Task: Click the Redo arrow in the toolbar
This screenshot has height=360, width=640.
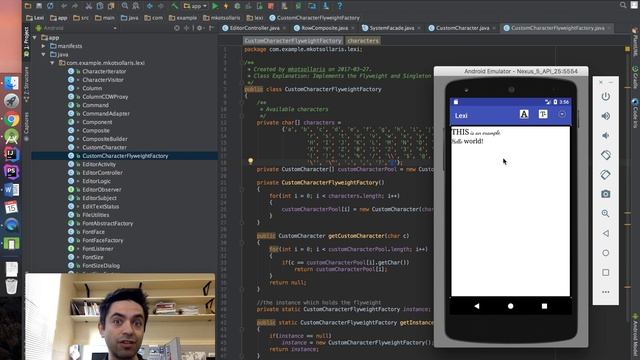Action: [x=75, y=6]
